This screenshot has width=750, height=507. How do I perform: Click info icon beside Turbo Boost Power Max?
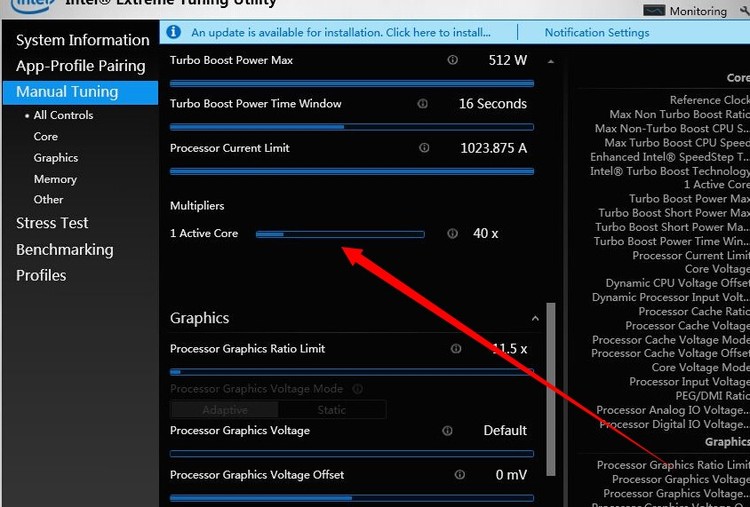click(452, 60)
